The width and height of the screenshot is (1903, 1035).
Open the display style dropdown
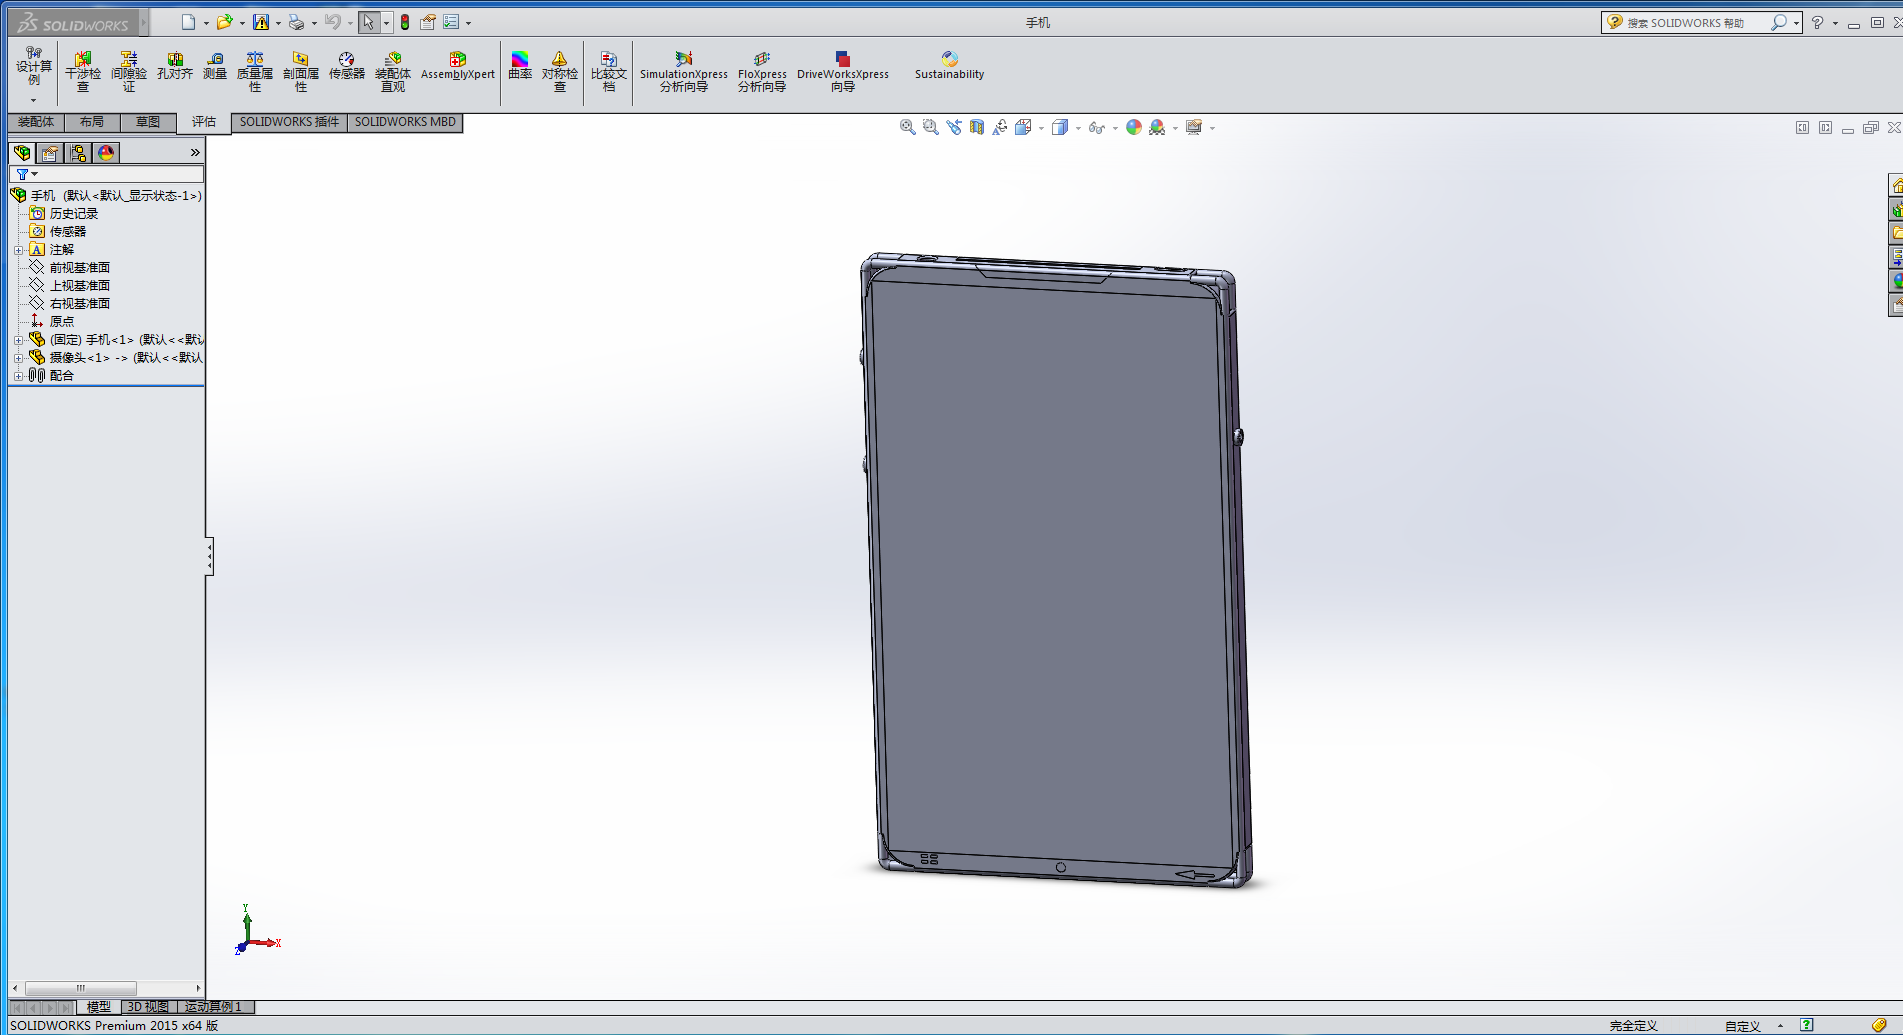[x=1077, y=128]
